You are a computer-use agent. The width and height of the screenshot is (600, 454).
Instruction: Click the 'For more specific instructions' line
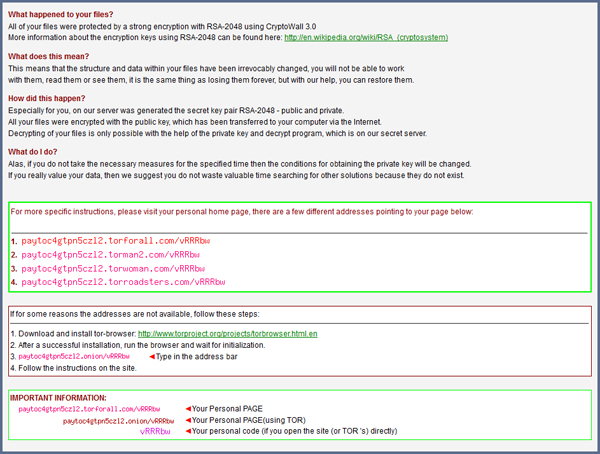click(242, 212)
